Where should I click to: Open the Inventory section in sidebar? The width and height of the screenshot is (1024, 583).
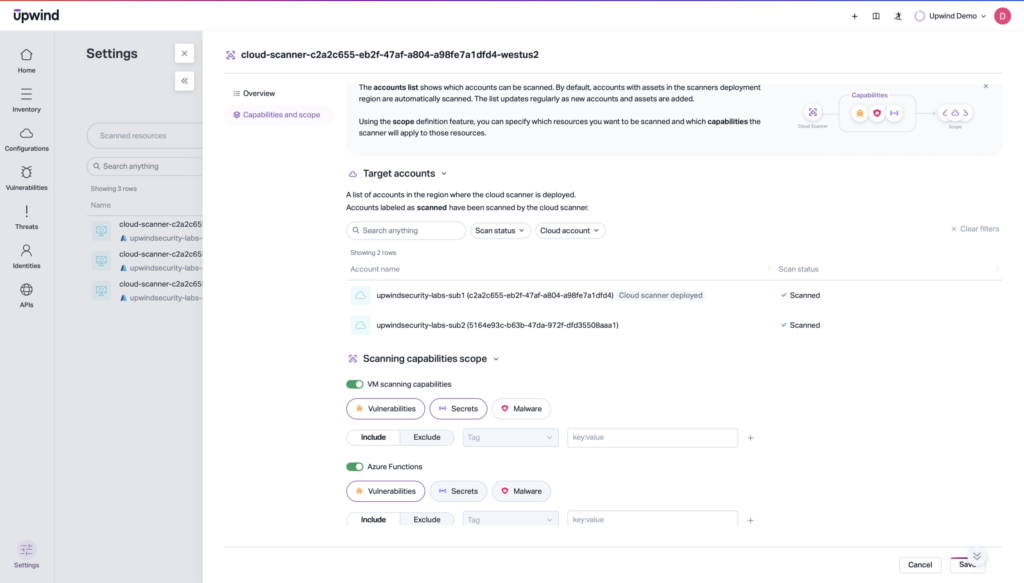coord(26,100)
